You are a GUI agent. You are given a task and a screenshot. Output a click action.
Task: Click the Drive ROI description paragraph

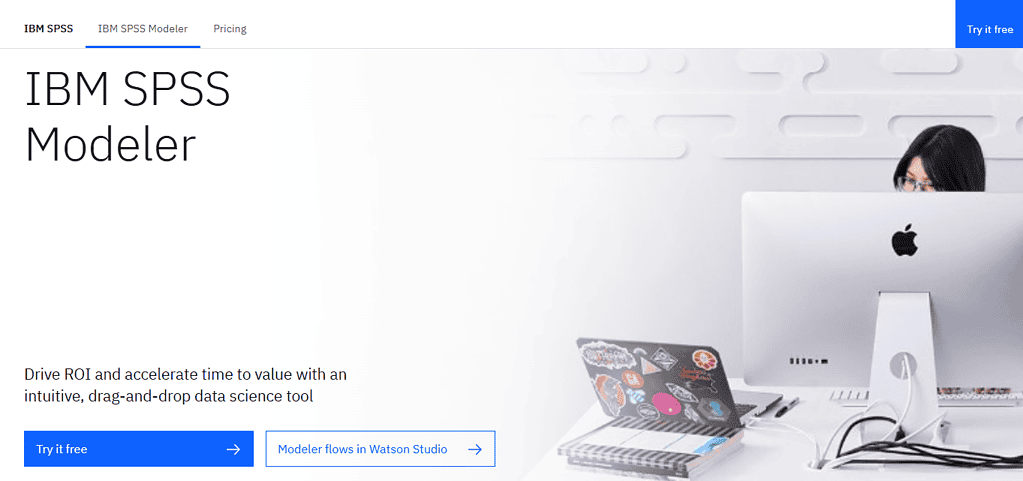(x=185, y=385)
